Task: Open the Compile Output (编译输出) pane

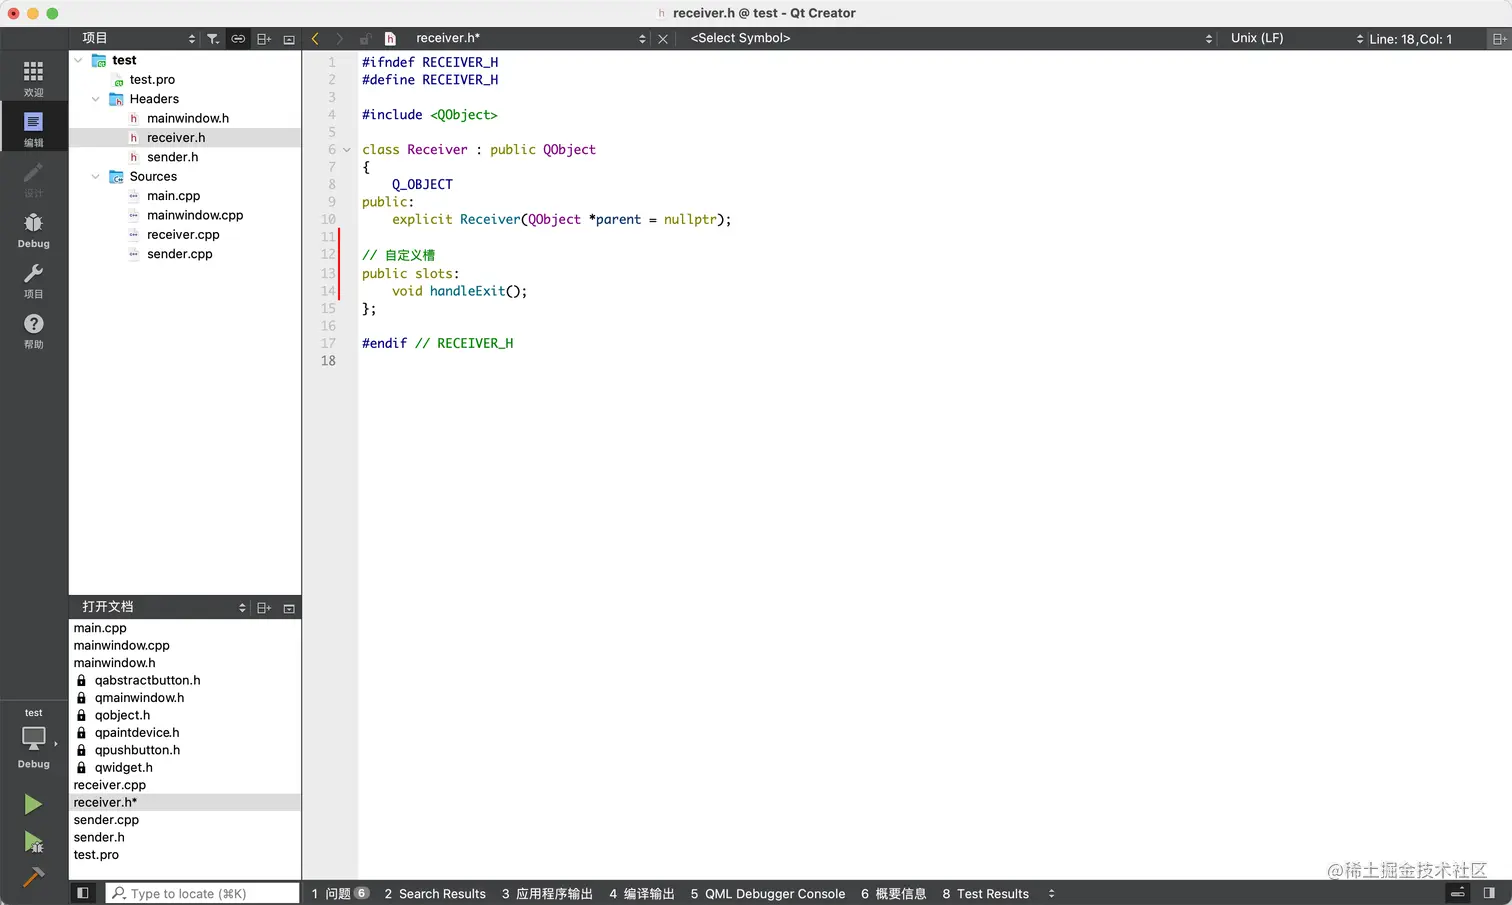Action: coord(642,893)
